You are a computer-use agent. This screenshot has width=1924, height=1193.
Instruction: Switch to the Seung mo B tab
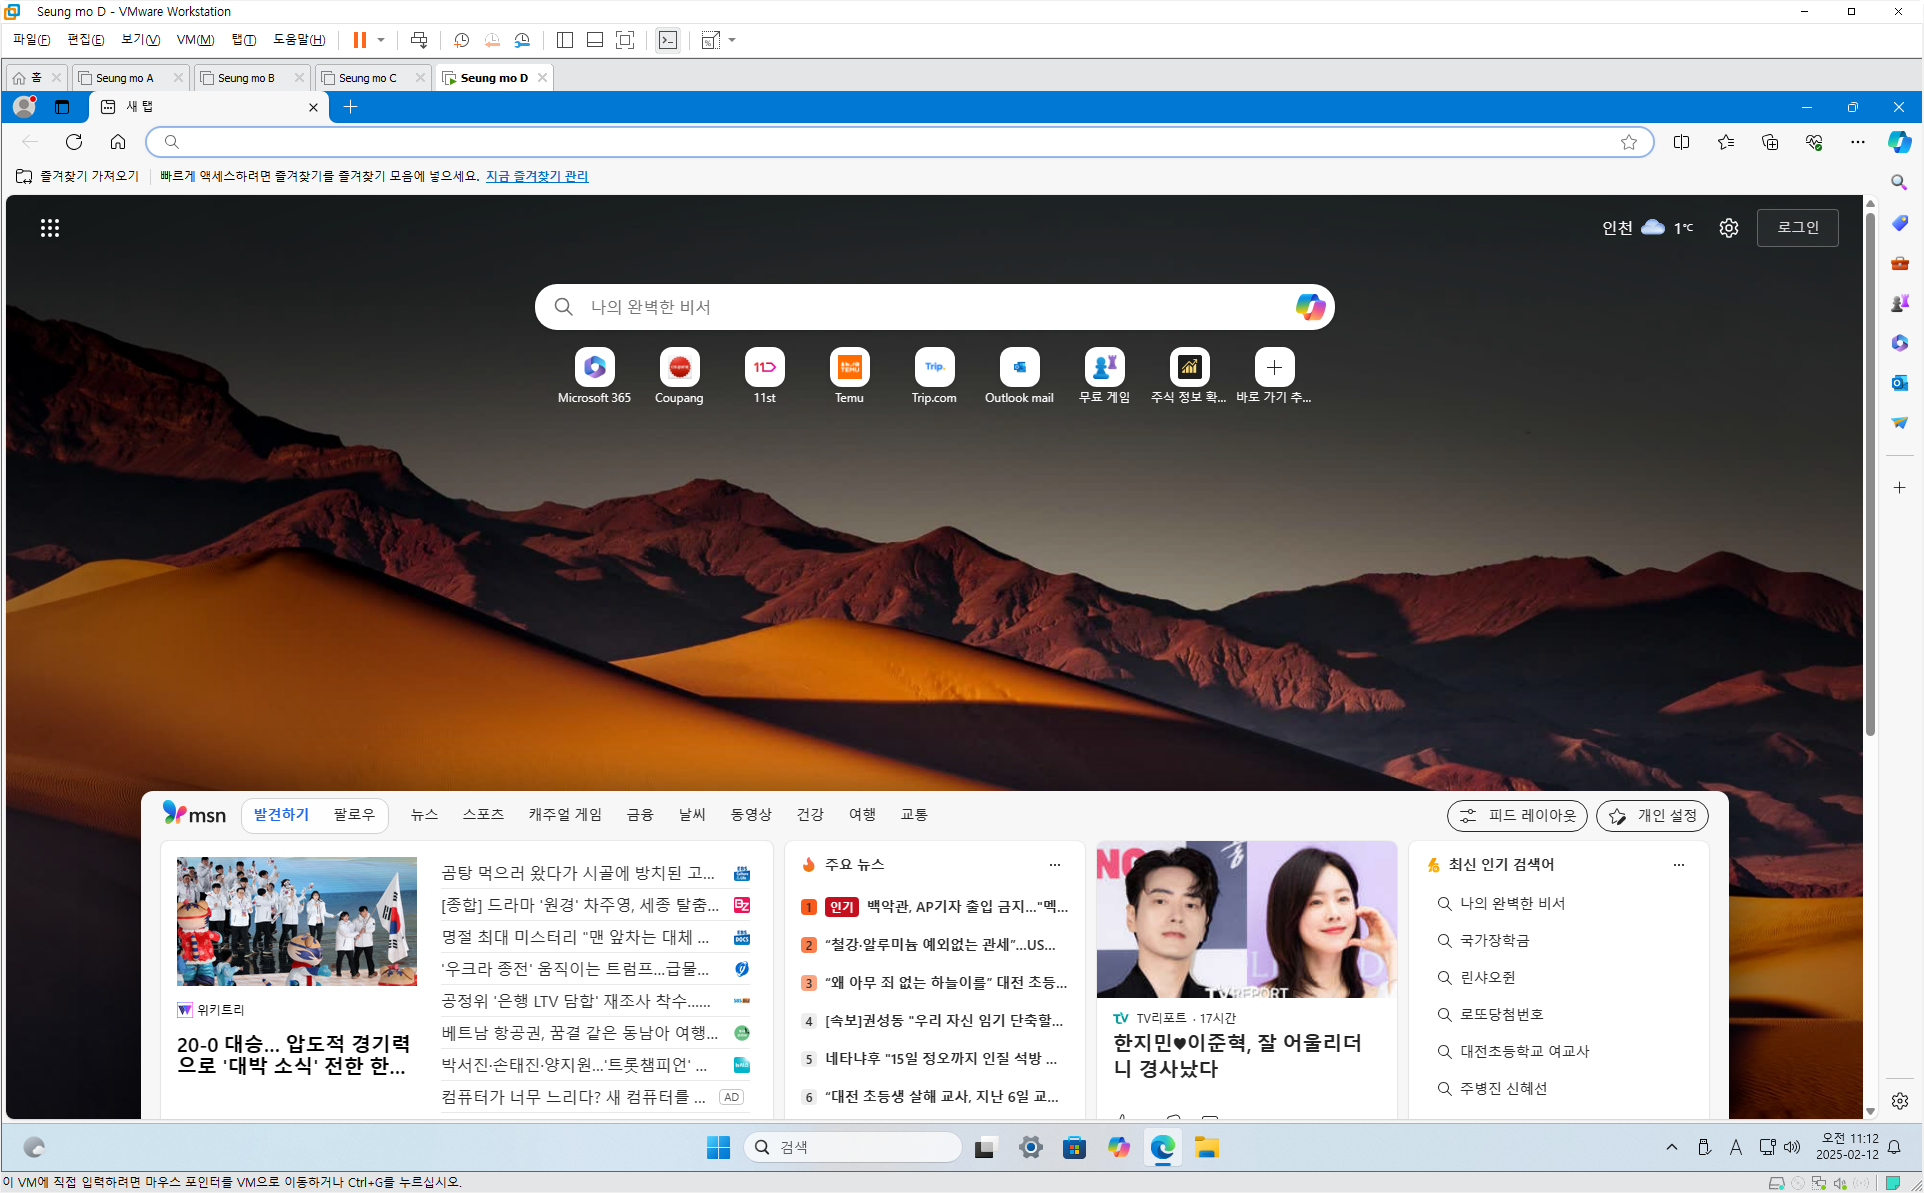[246, 78]
